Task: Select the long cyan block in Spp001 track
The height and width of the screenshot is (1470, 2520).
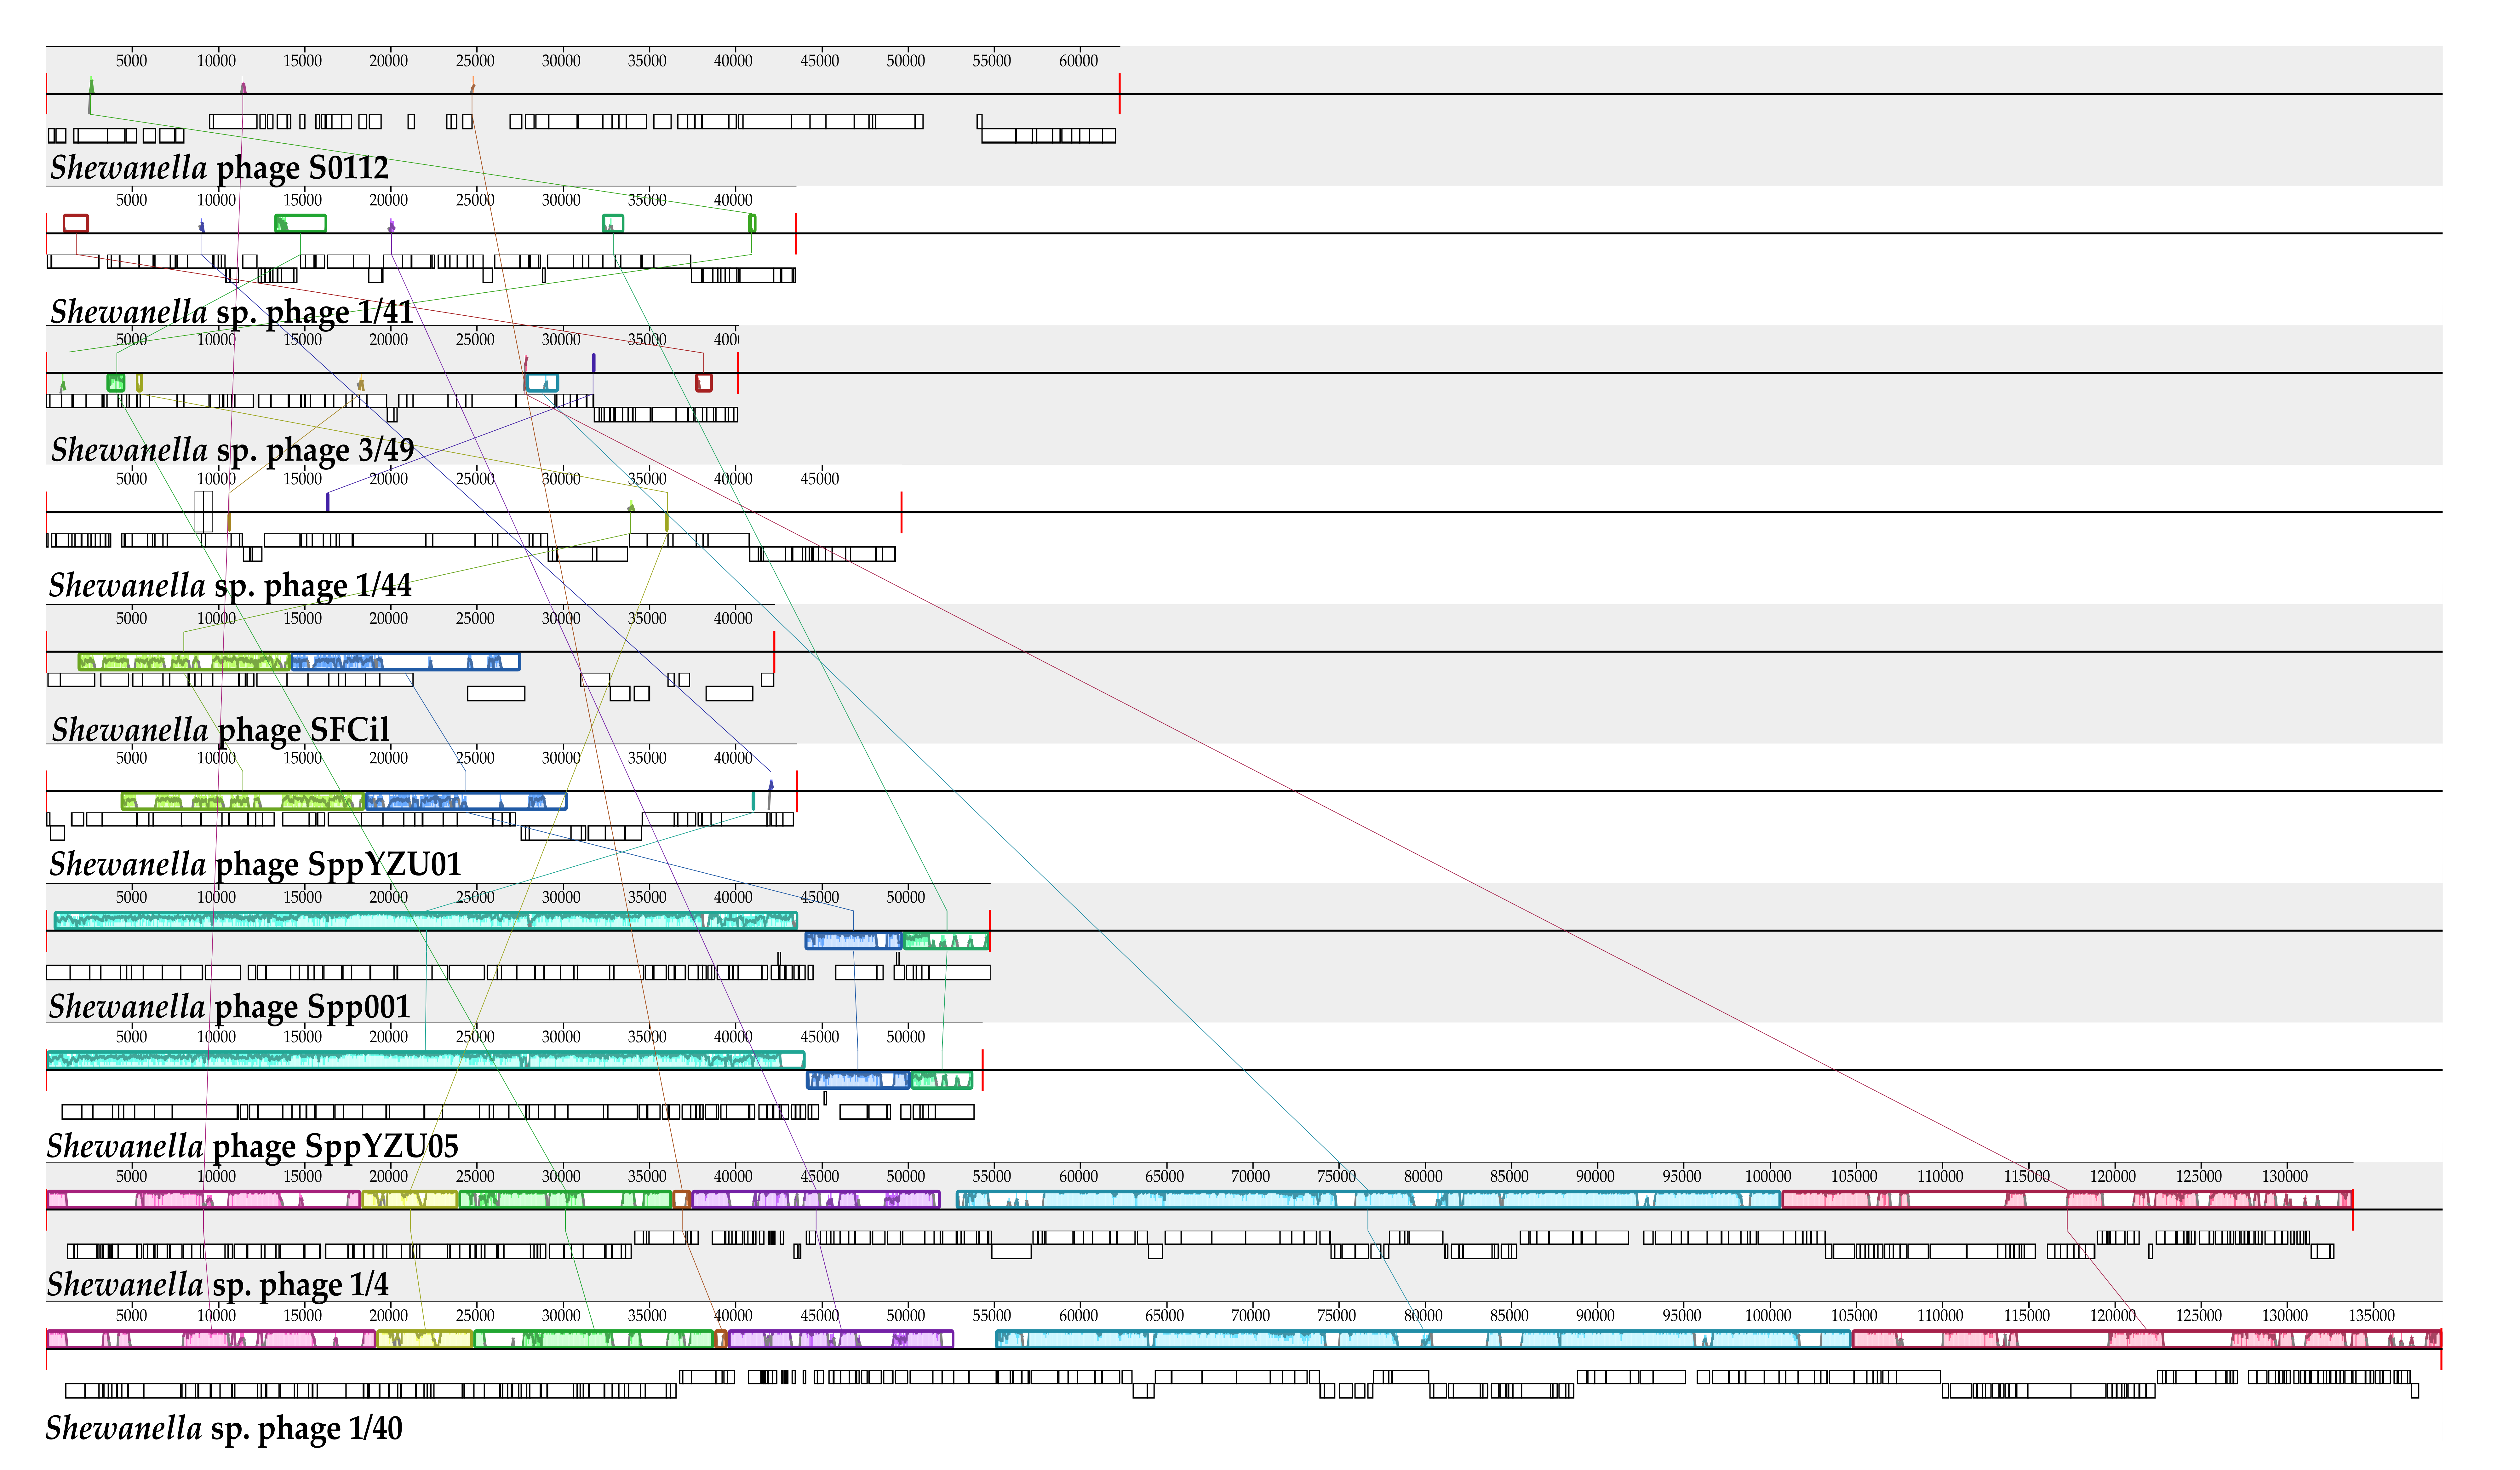Action: coord(426,920)
